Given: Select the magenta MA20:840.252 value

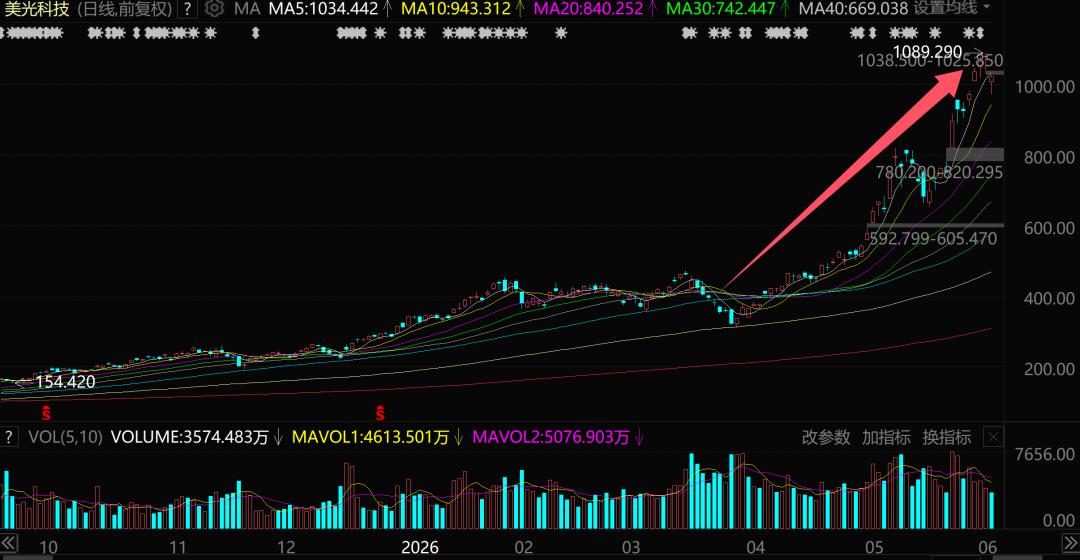Looking at the screenshot, I should coord(588,9).
